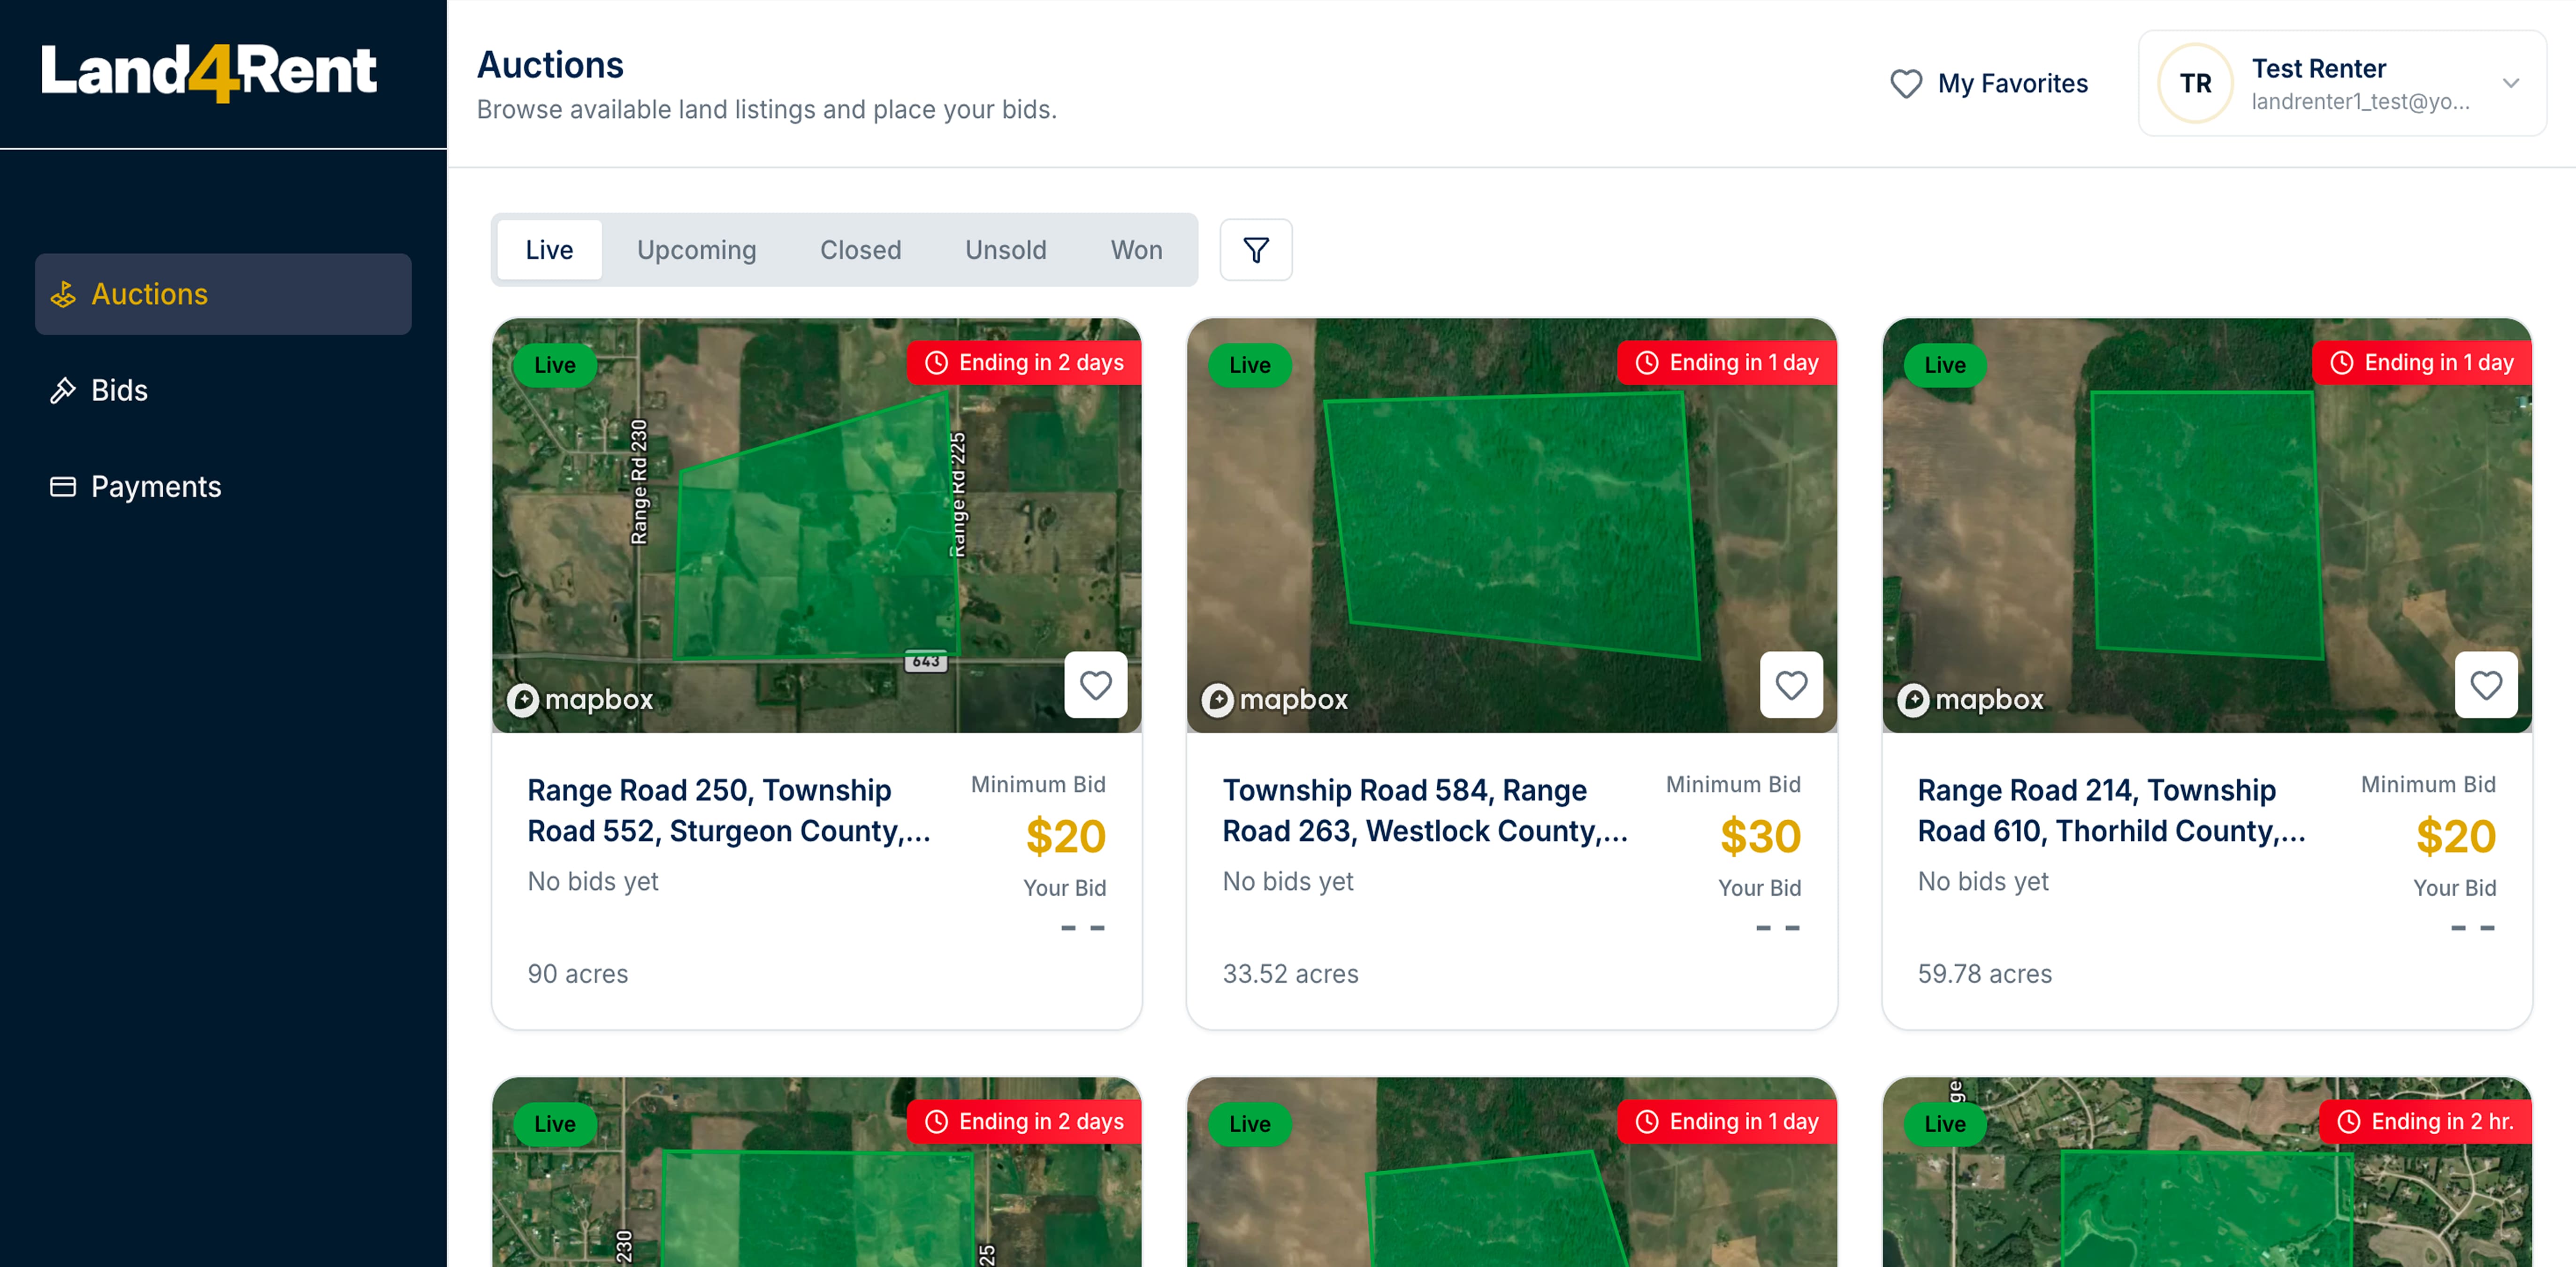Open Bids from the sidebar icon
The height and width of the screenshot is (1267, 2576).
pos(63,390)
